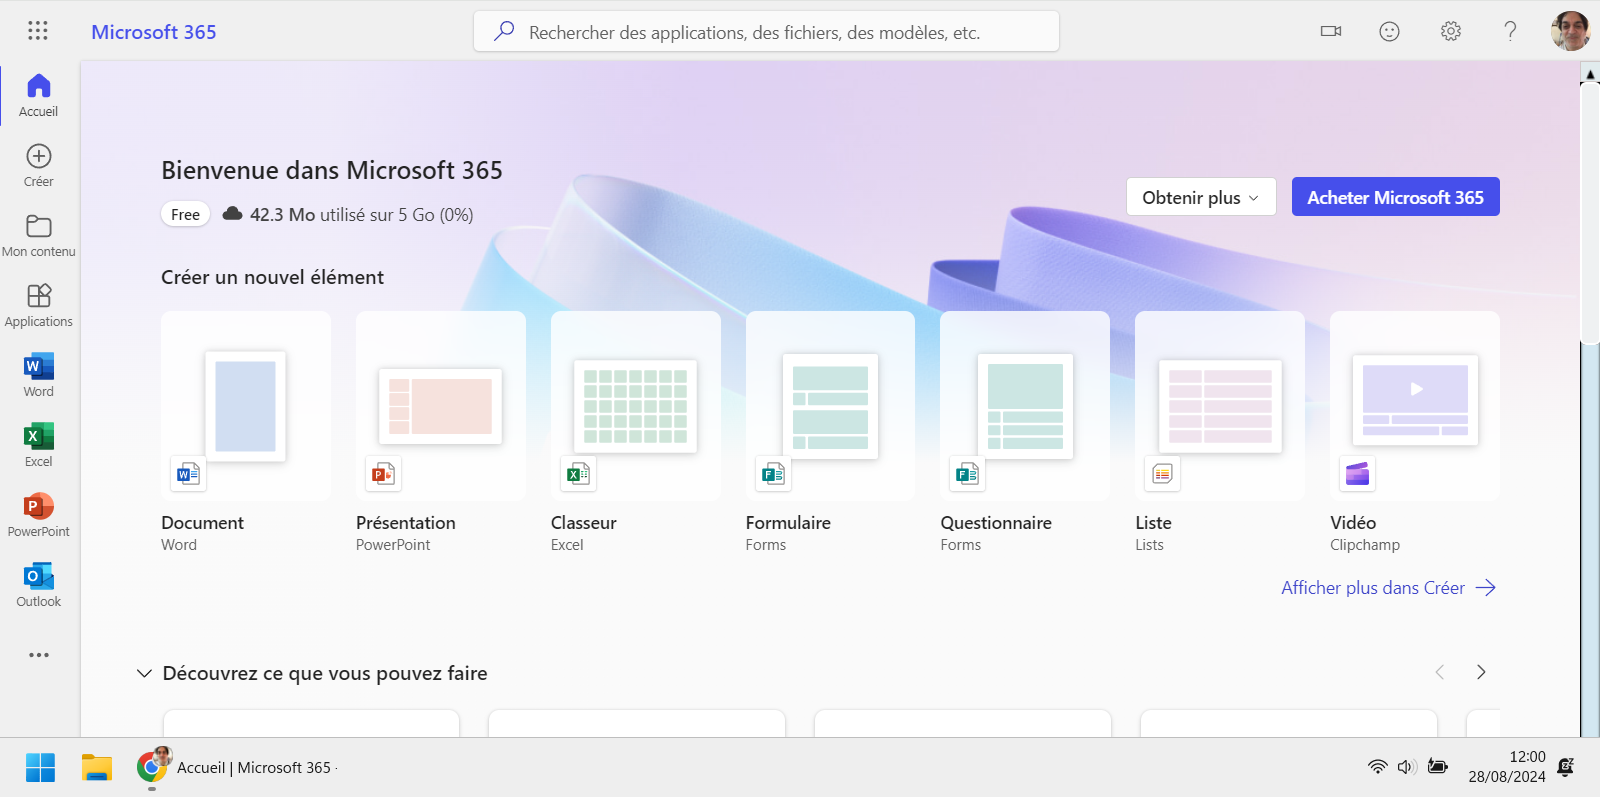Open the help question mark icon

pos(1510,31)
